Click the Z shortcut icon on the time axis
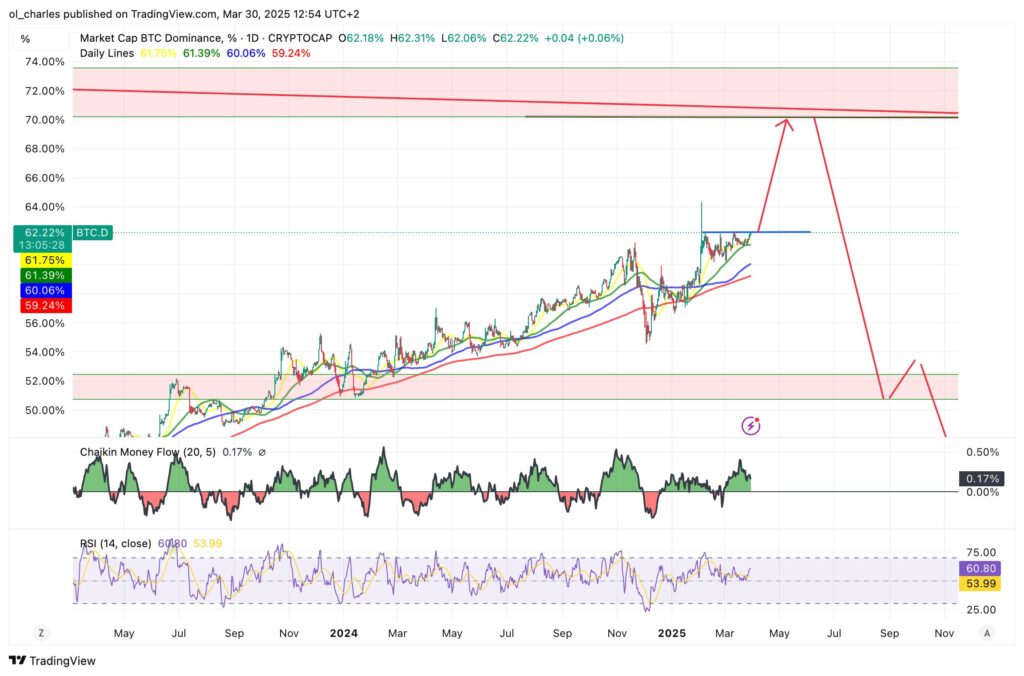Screen dimensions: 1024x676 (x=41, y=633)
